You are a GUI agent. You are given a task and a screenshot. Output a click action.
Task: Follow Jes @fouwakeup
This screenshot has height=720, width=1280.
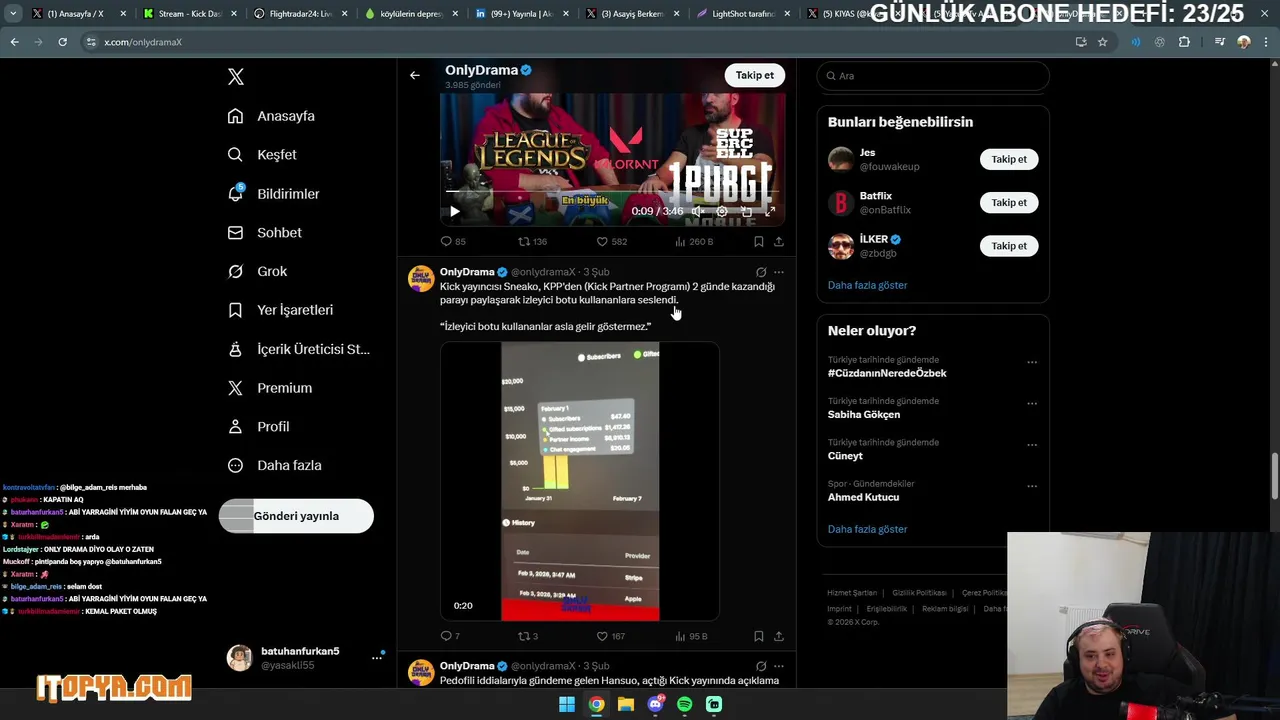click(x=1009, y=159)
